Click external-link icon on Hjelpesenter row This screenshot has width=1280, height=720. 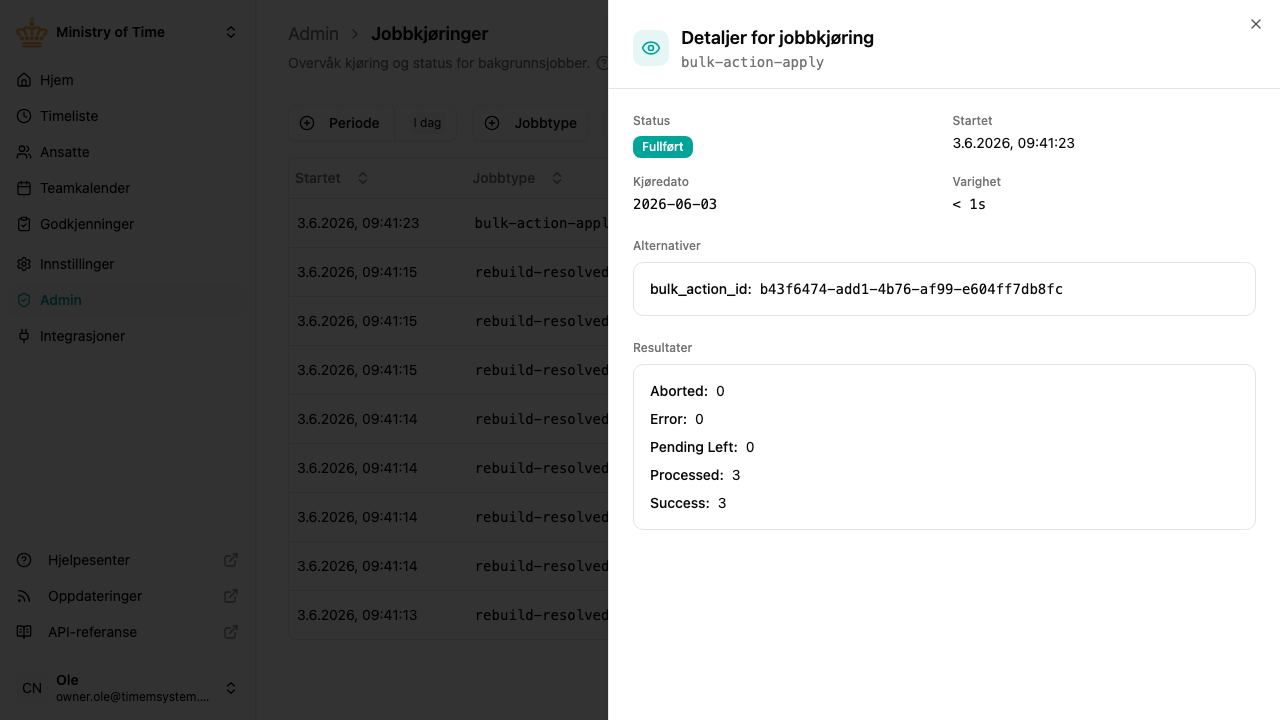[x=231, y=560]
